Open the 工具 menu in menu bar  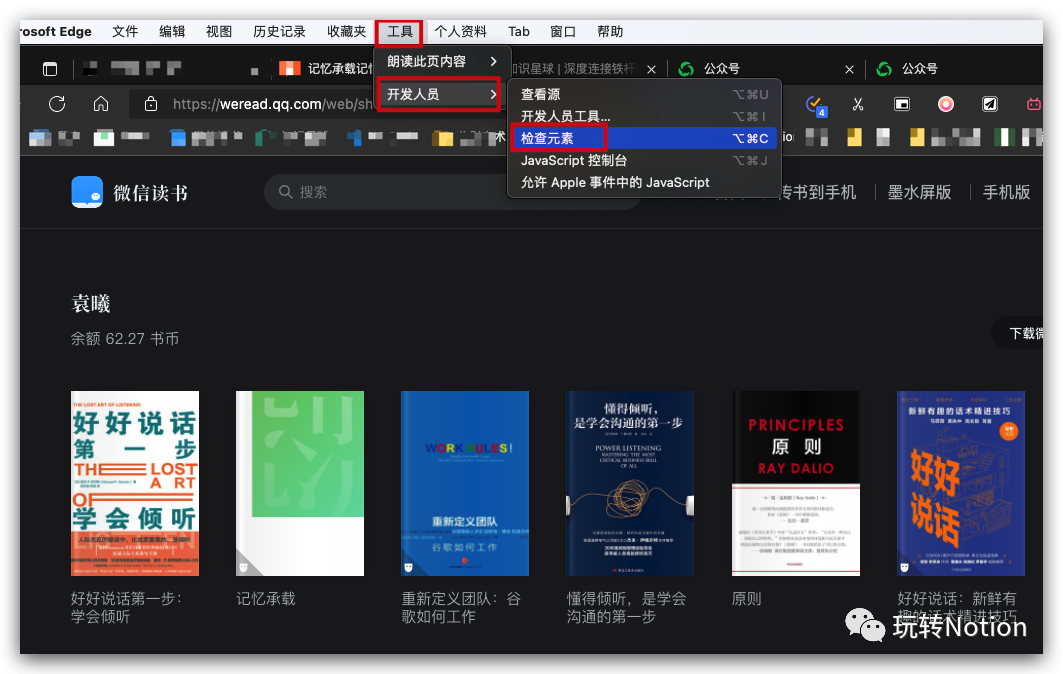pos(398,31)
